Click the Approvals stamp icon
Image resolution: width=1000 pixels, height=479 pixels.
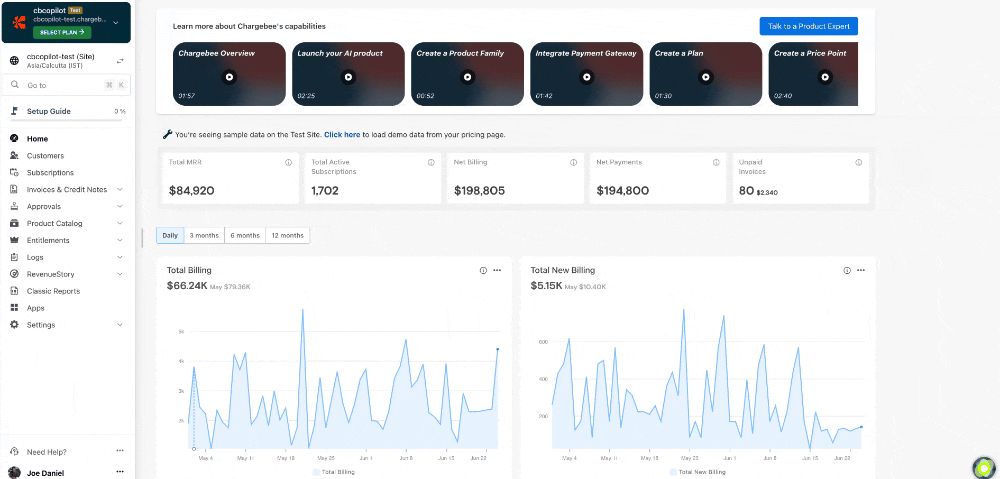14,207
